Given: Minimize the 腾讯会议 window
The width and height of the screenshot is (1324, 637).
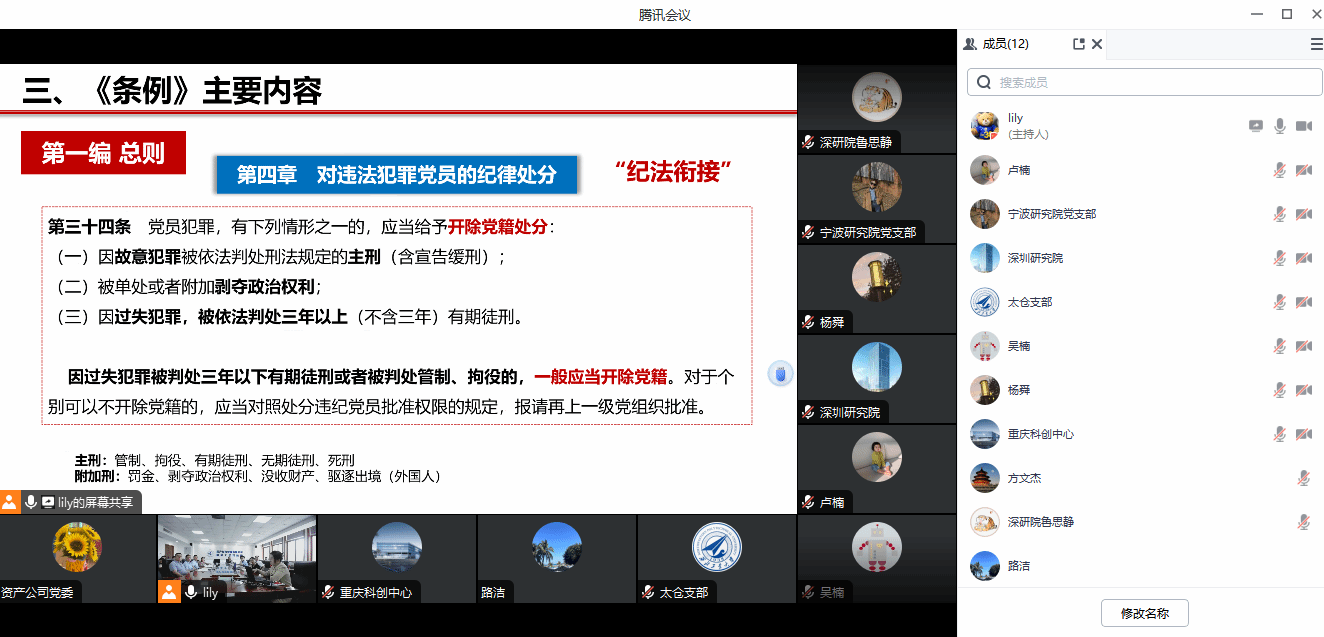Looking at the screenshot, I should 1257,14.
